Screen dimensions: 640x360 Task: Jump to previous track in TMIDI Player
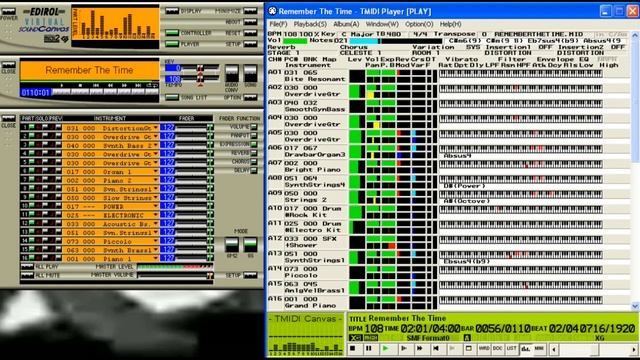(x=436, y=349)
